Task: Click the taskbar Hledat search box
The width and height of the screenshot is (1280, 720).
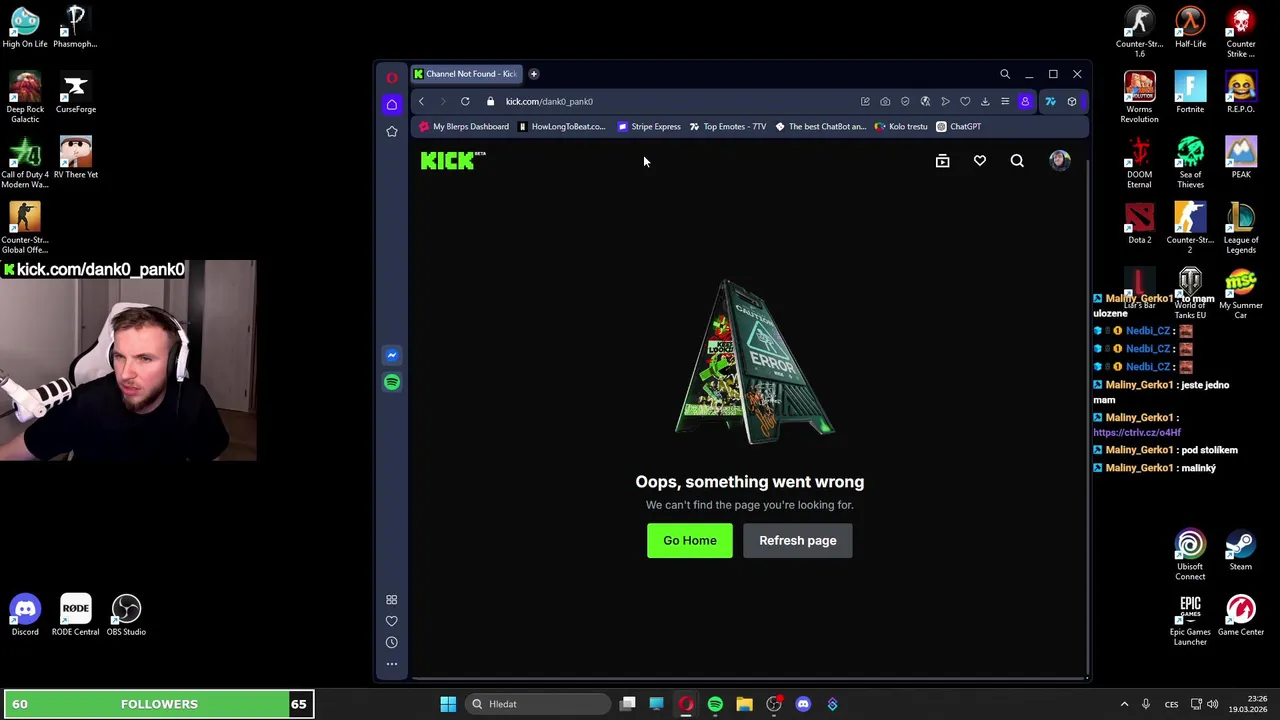Action: click(x=538, y=704)
